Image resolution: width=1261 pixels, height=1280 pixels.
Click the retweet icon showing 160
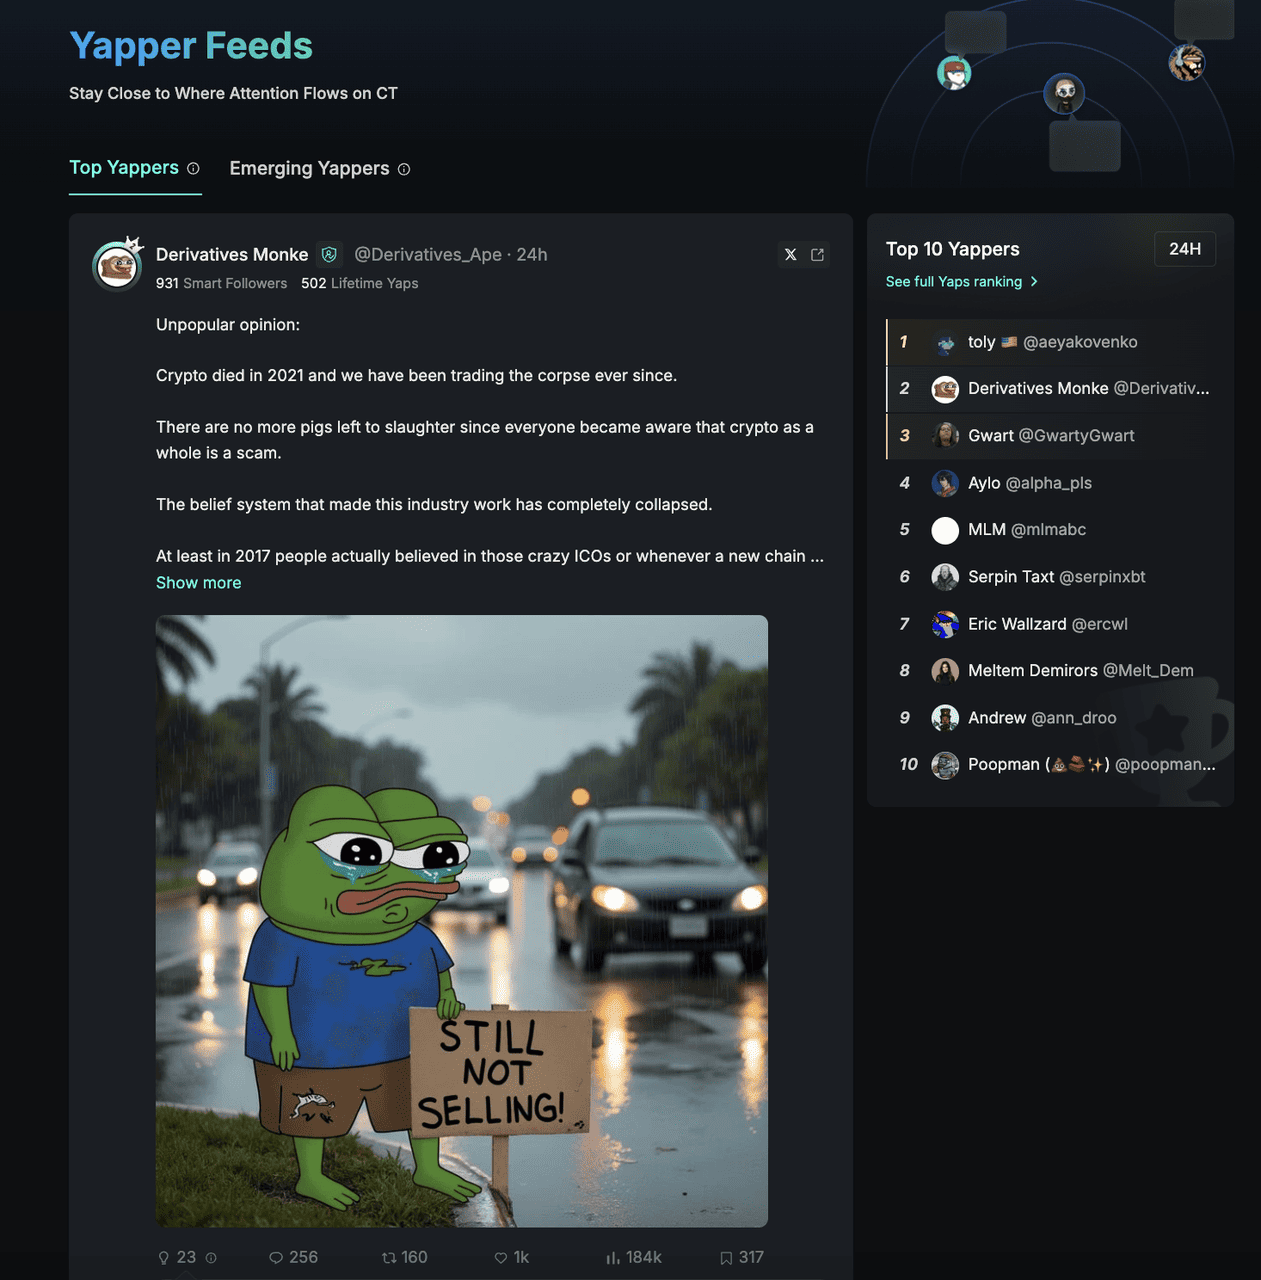click(x=389, y=1258)
